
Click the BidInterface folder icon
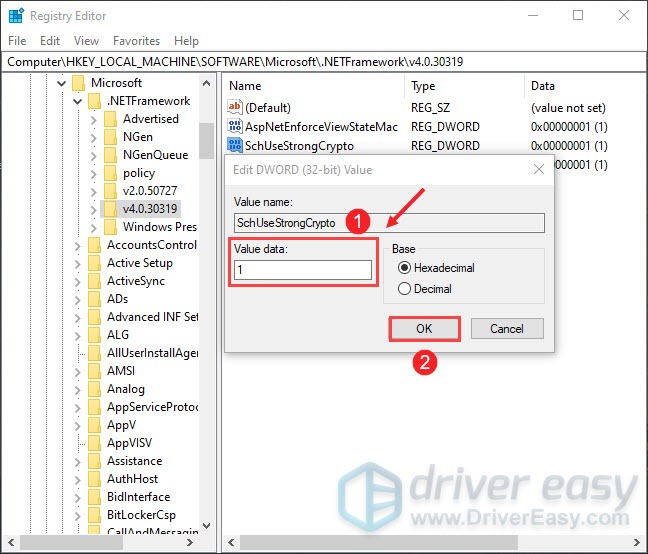[94, 497]
